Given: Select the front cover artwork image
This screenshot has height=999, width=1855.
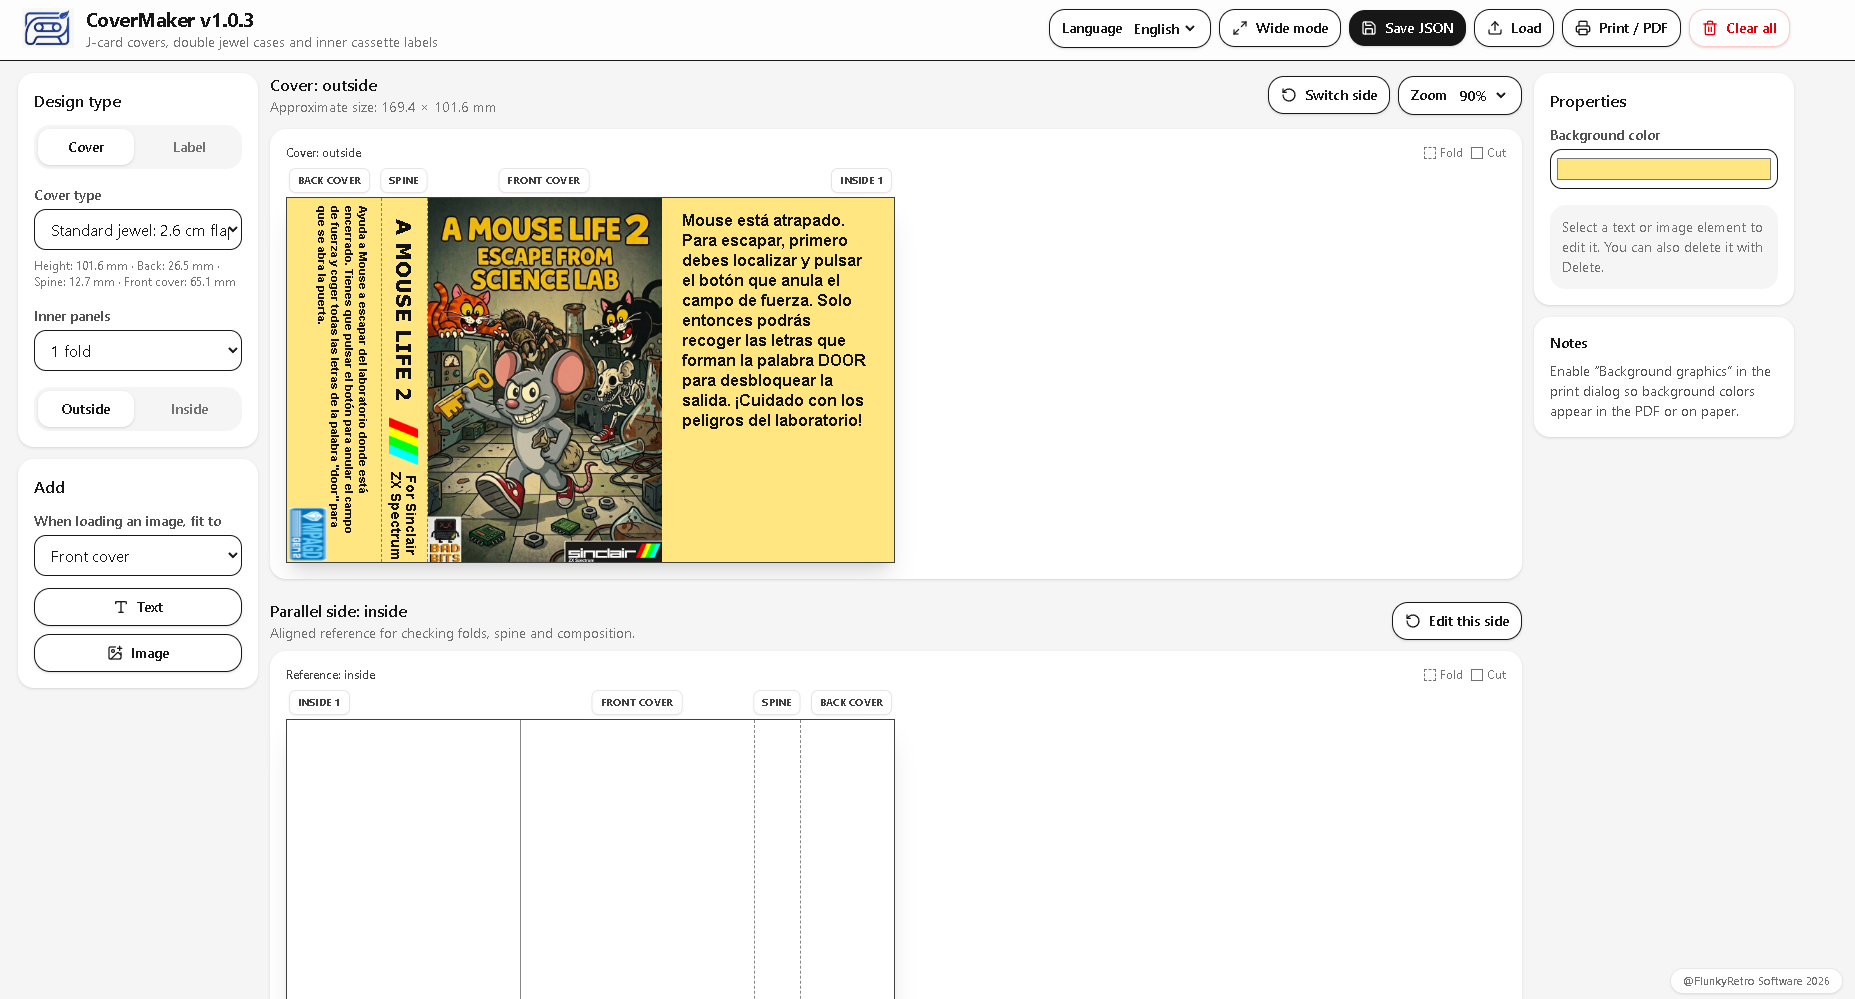Looking at the screenshot, I should 545,380.
